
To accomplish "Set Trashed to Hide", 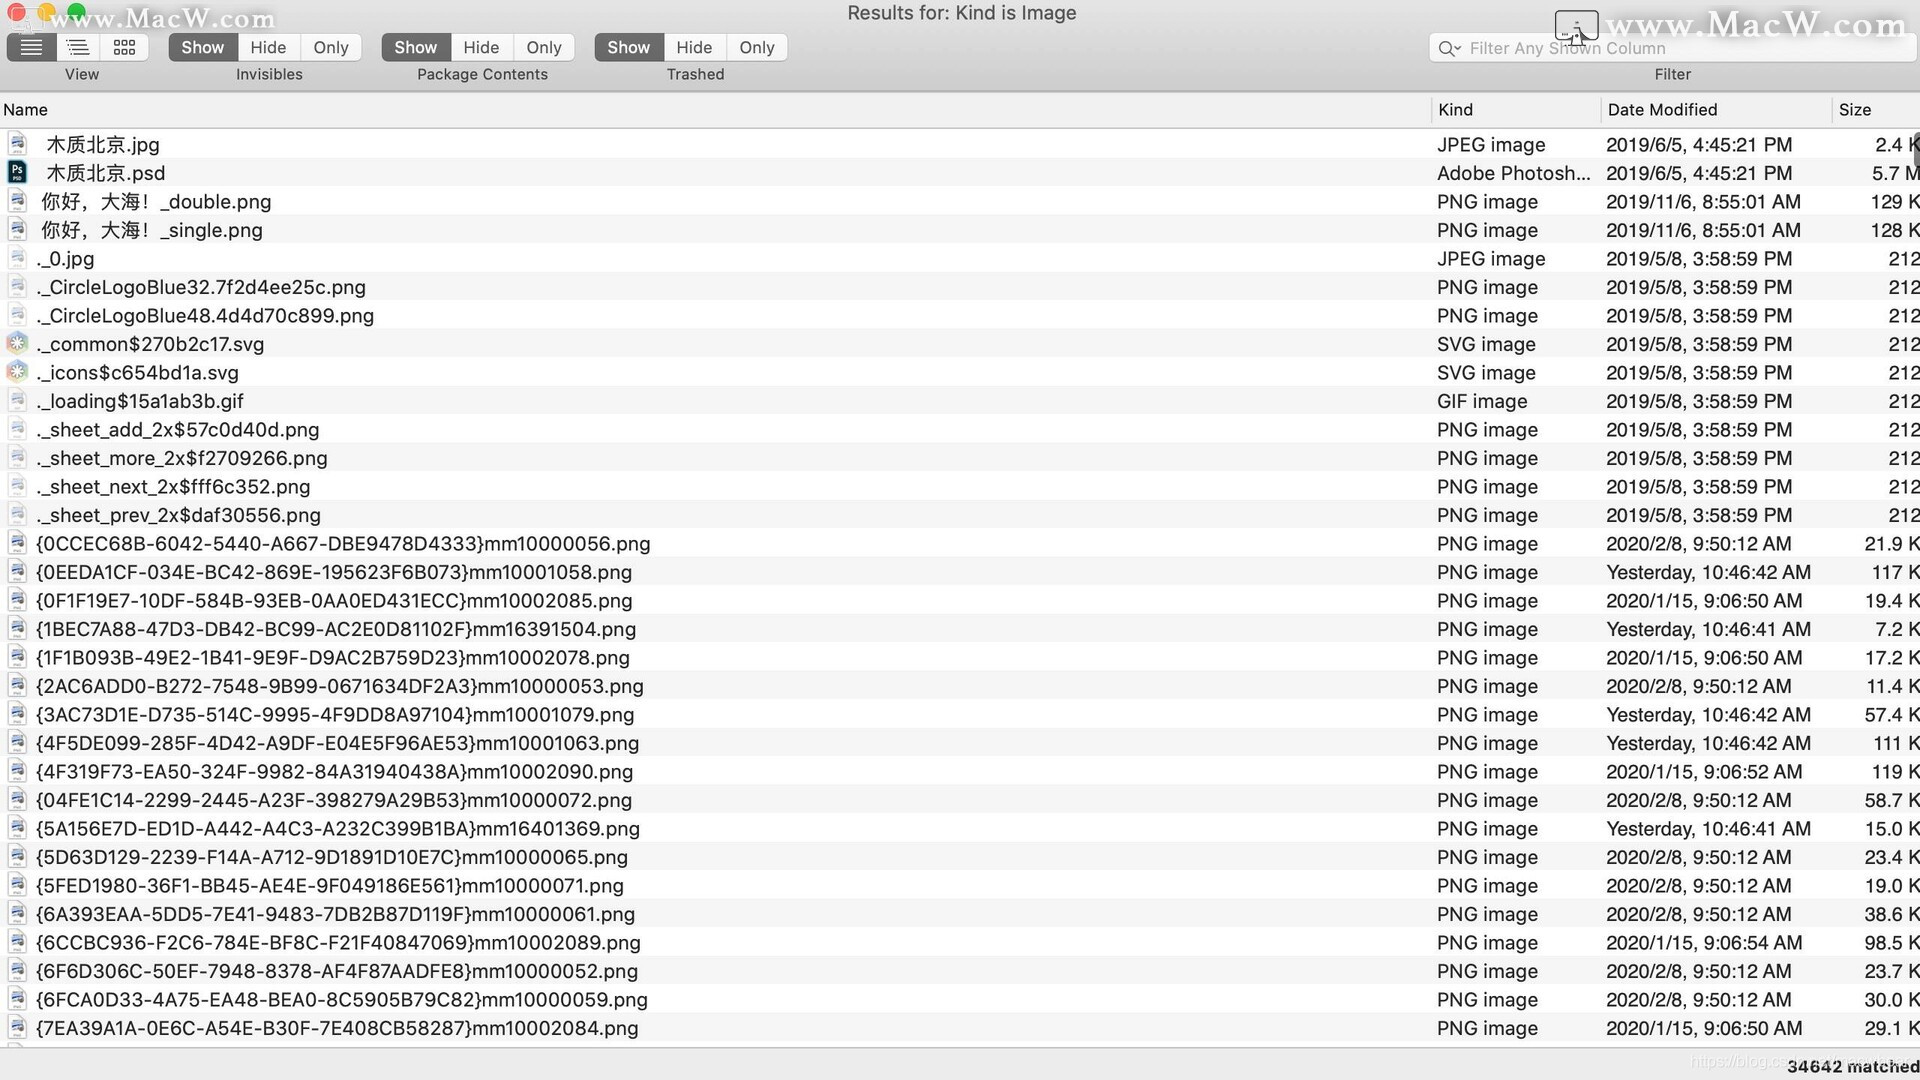I will tap(693, 47).
